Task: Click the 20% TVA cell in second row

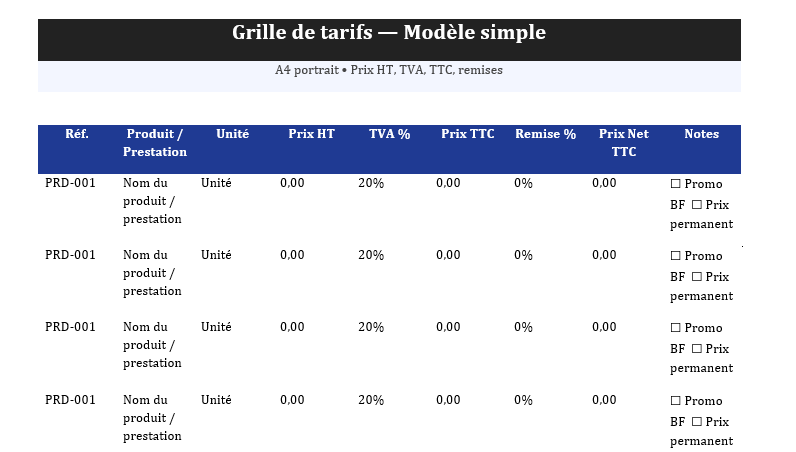Action: click(x=371, y=255)
